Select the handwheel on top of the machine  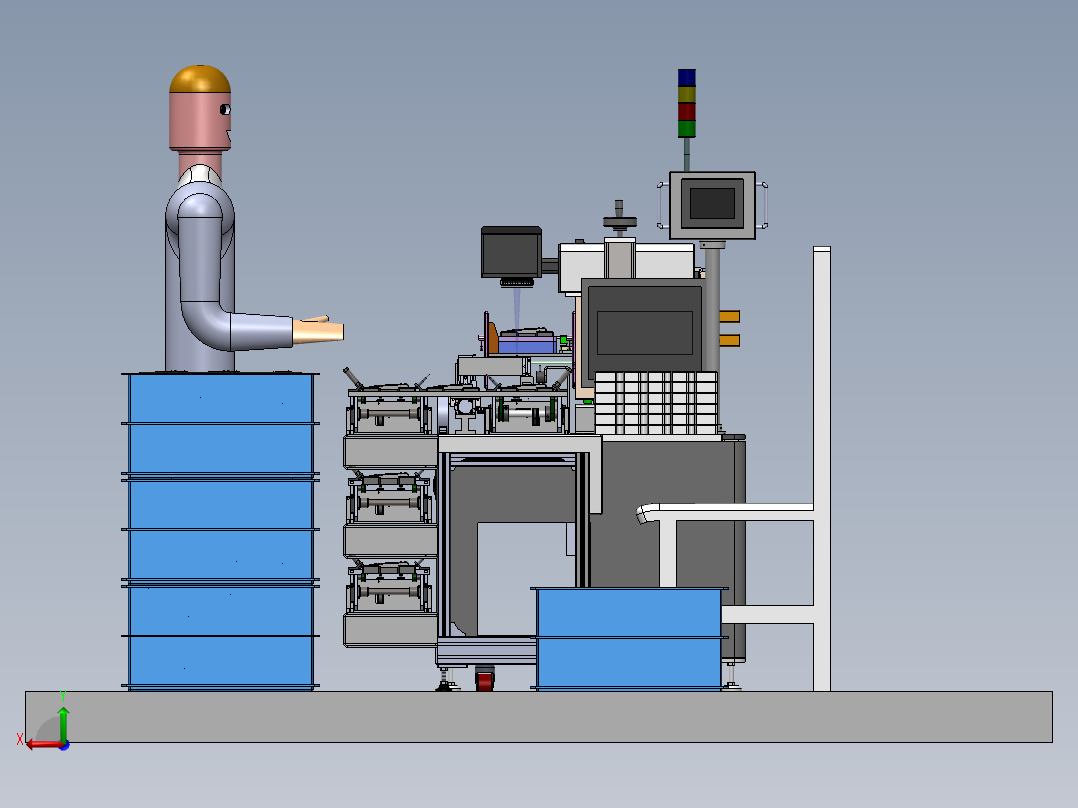619,220
